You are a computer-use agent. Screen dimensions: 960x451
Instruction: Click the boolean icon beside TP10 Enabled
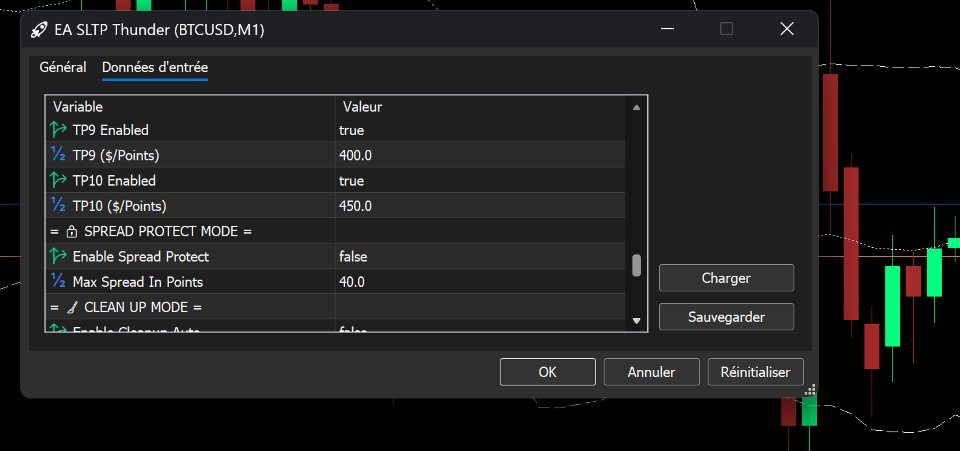(x=58, y=181)
